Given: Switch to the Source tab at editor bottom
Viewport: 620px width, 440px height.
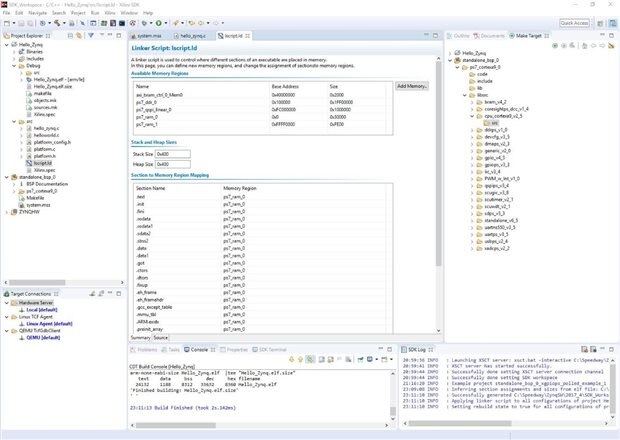Looking at the screenshot, I should tap(161, 338).
